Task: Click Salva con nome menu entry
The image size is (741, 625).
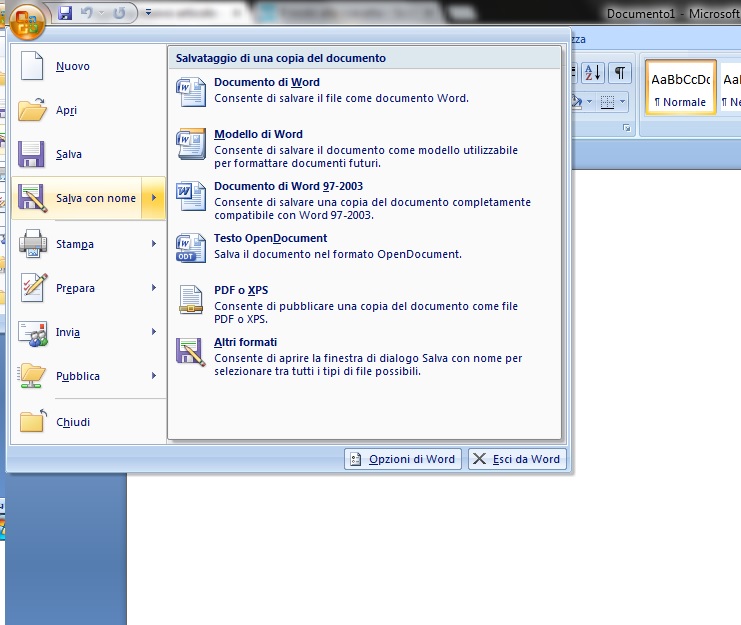Action: (77, 198)
